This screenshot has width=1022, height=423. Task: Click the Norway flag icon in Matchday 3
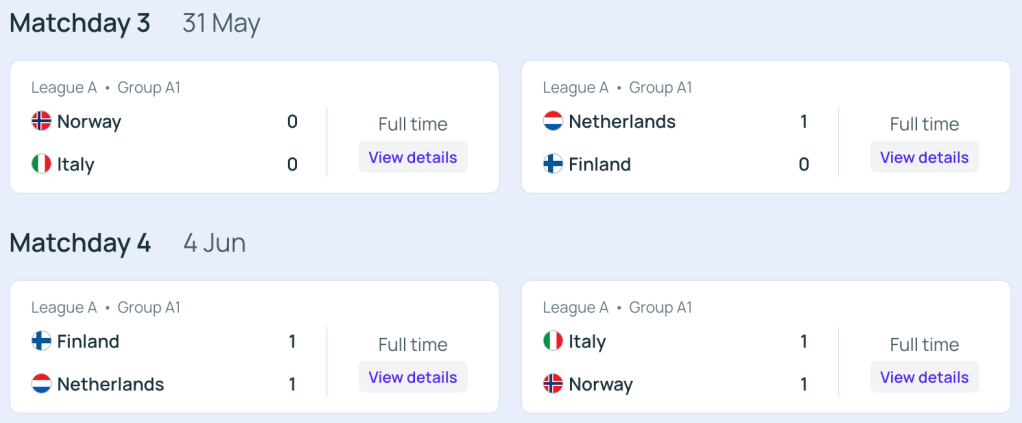click(x=41, y=121)
